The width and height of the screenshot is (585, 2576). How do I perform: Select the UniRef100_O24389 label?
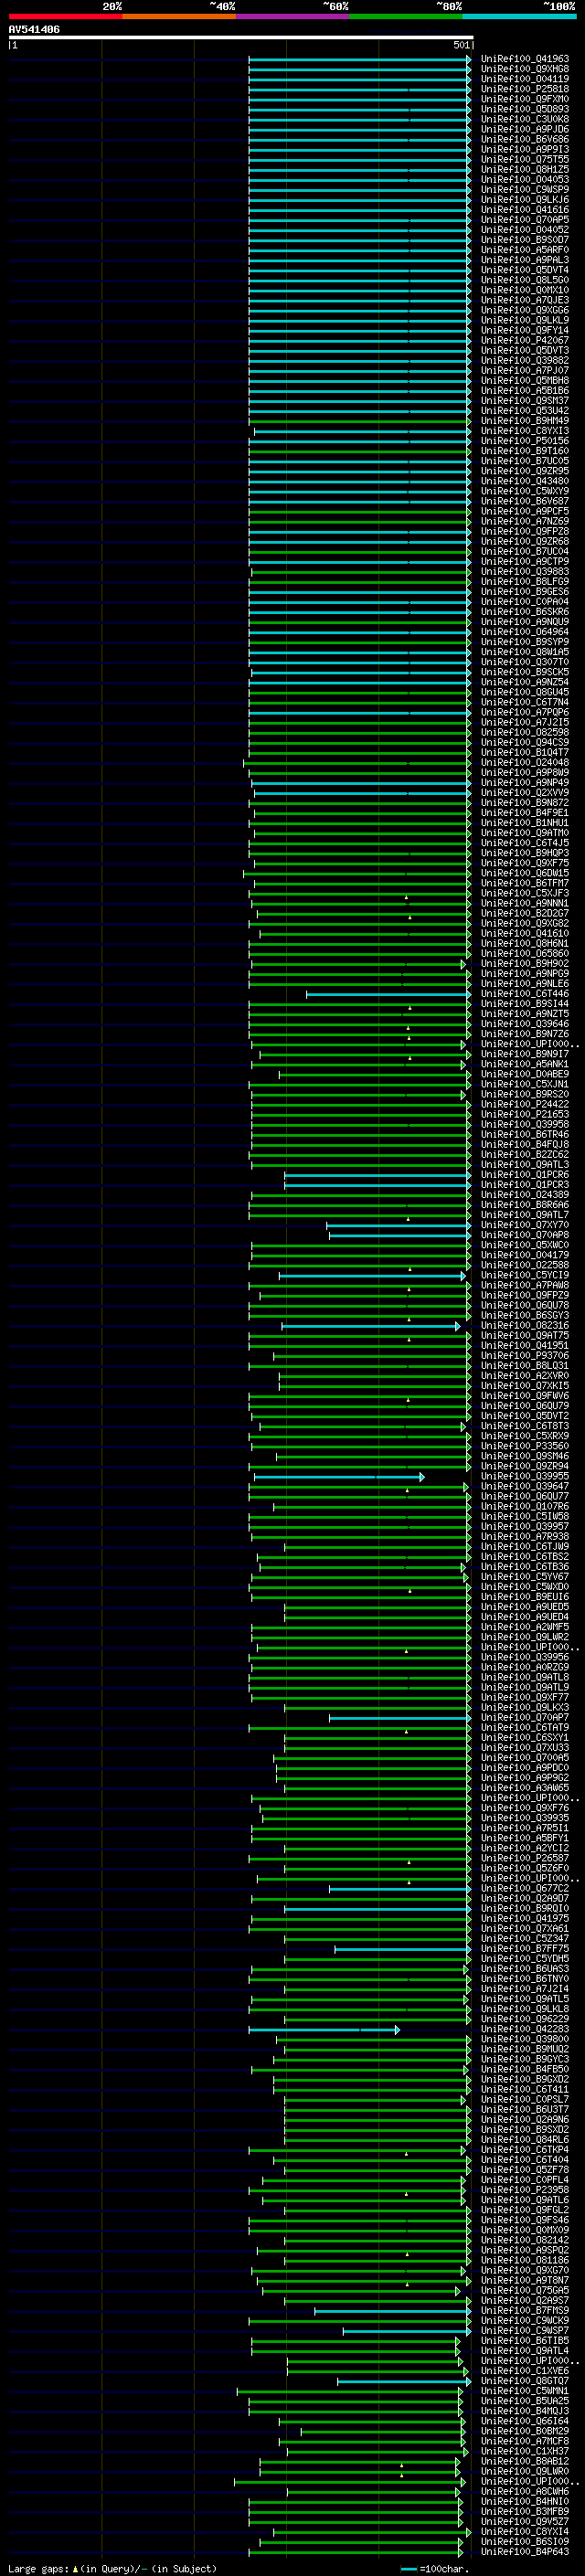(524, 1195)
